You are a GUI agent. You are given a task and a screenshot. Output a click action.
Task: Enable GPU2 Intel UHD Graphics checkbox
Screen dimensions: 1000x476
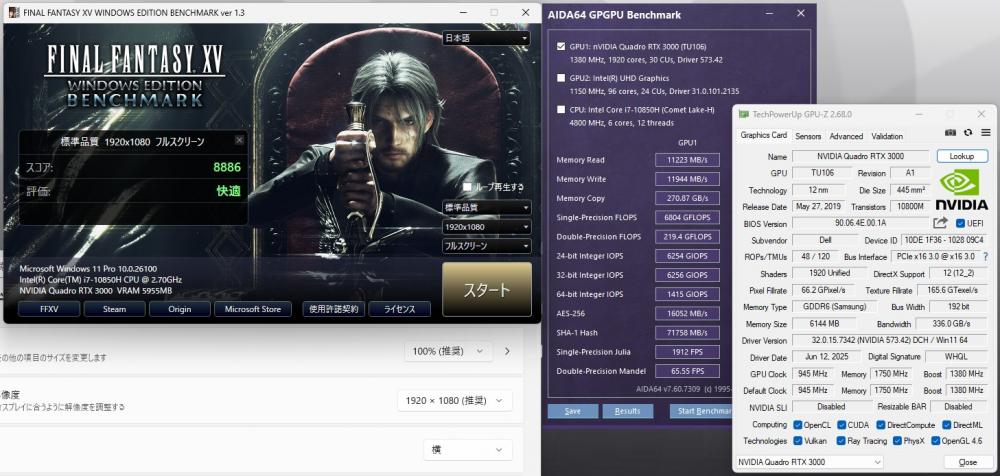pos(561,78)
